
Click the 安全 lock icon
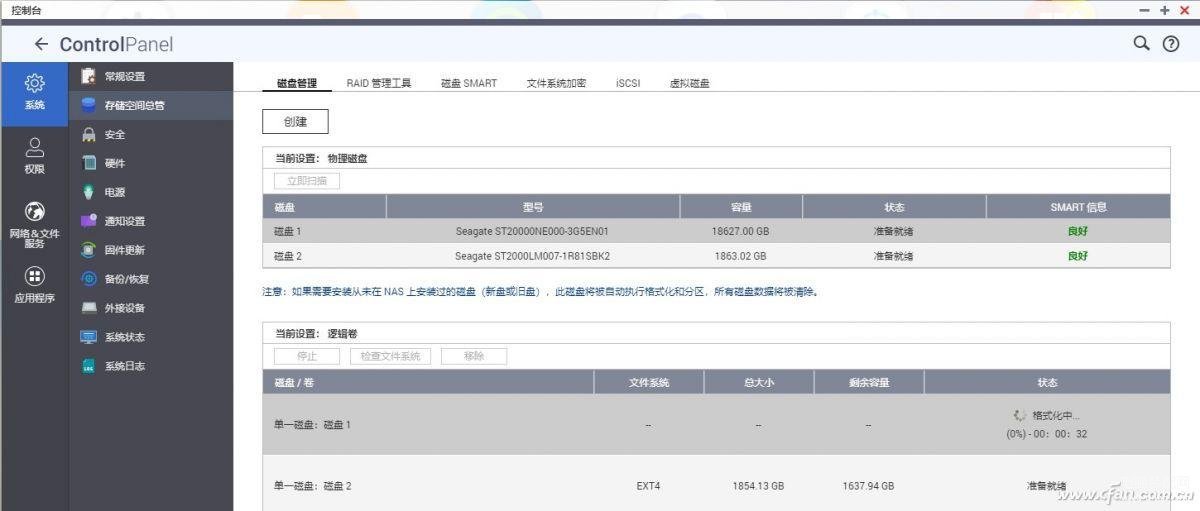point(88,134)
